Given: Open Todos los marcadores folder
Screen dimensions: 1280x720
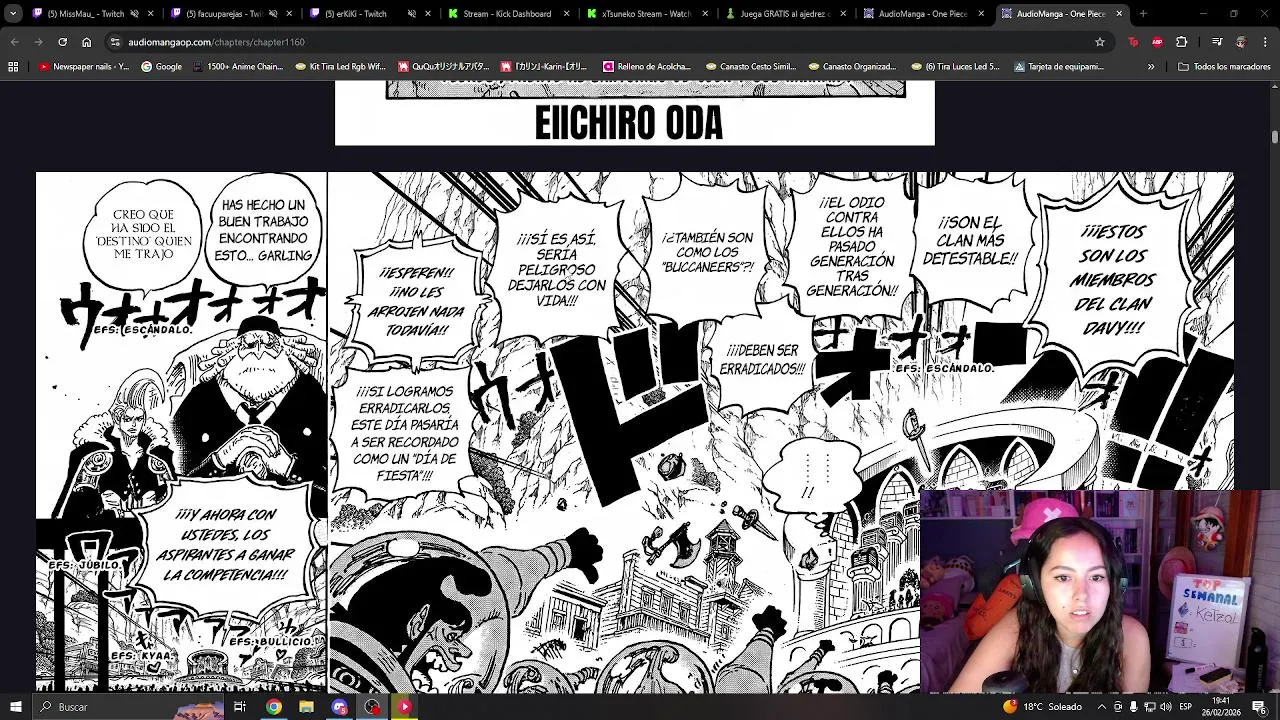Looking at the screenshot, I should point(1224,67).
